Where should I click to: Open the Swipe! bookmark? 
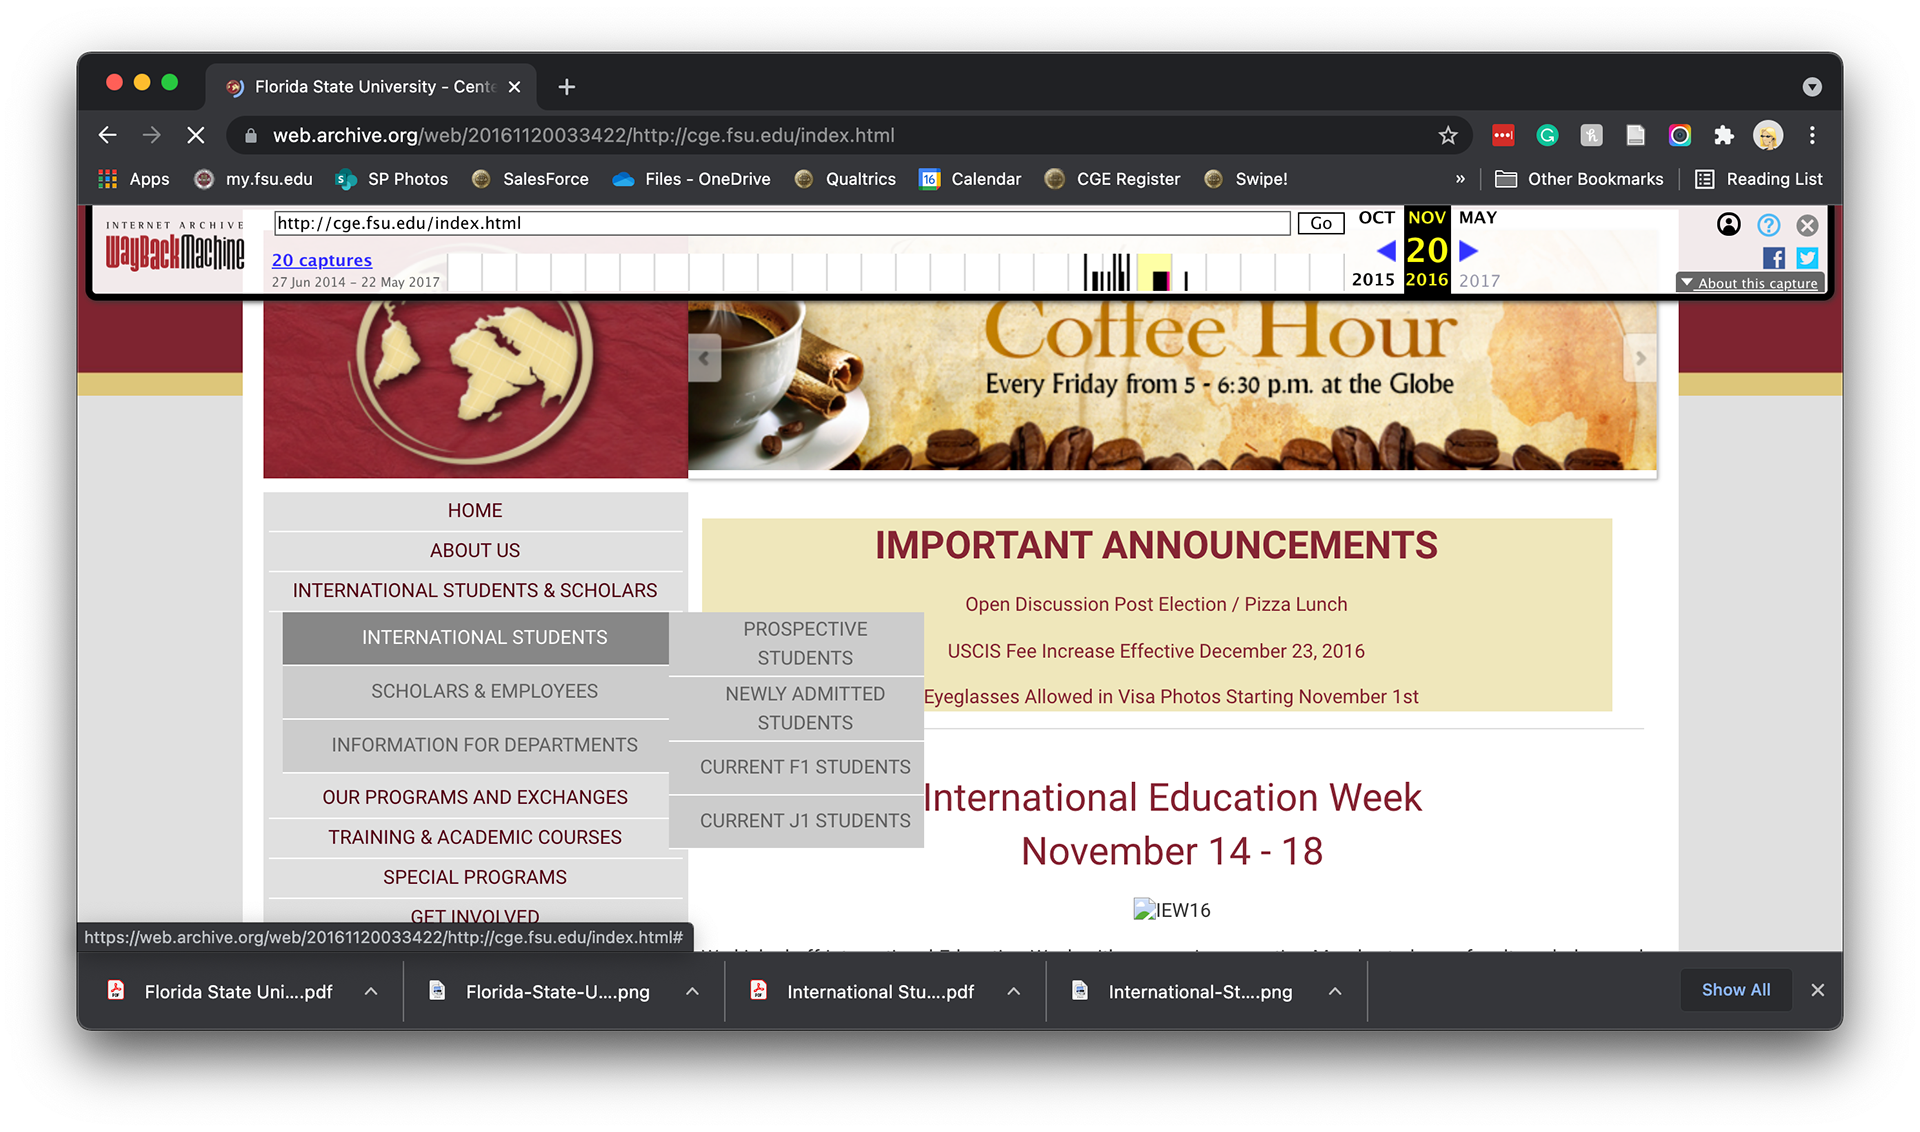1245,179
